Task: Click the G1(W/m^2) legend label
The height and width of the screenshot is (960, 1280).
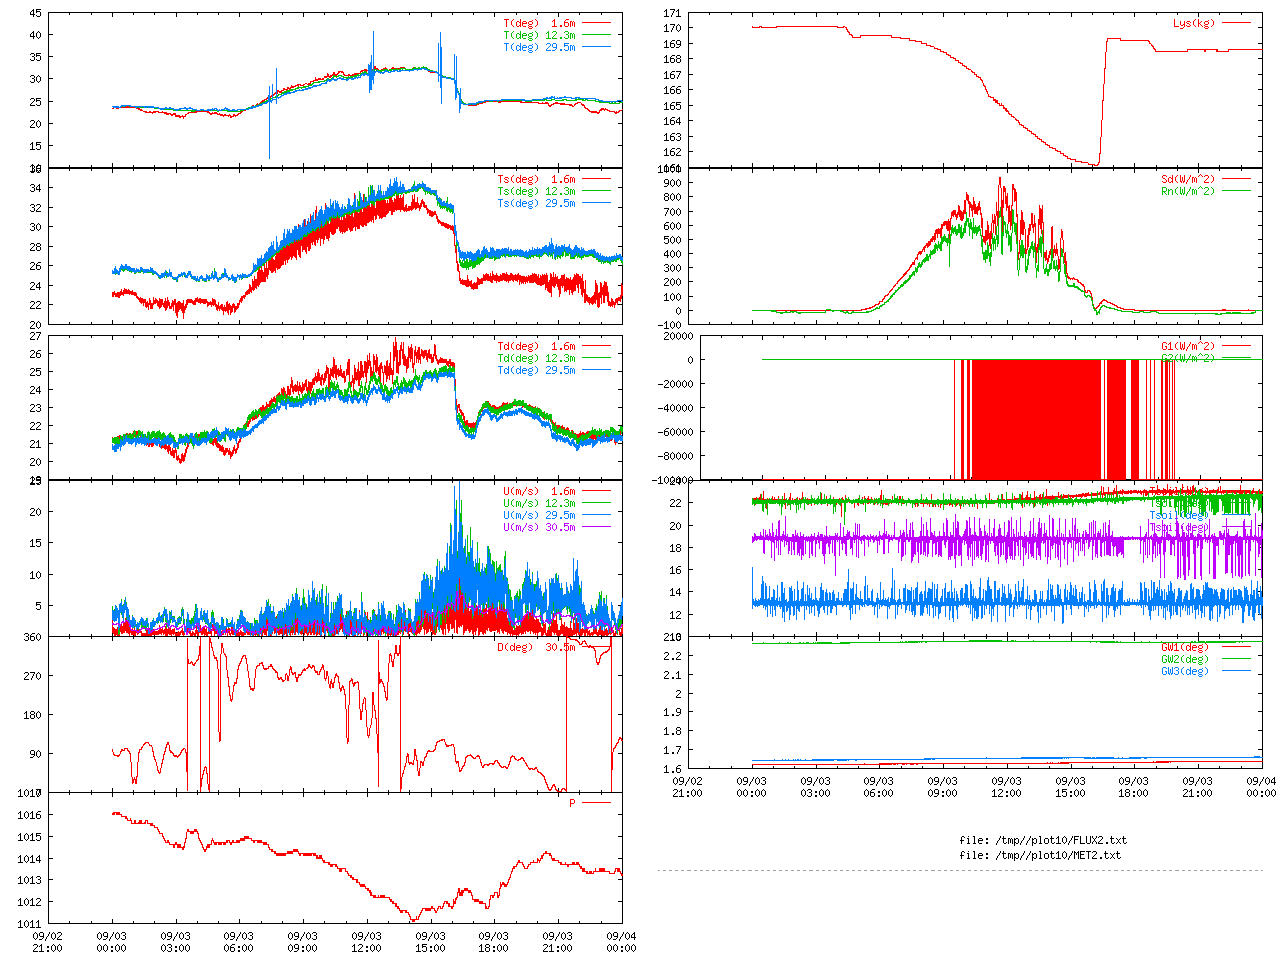Action: [1189, 346]
